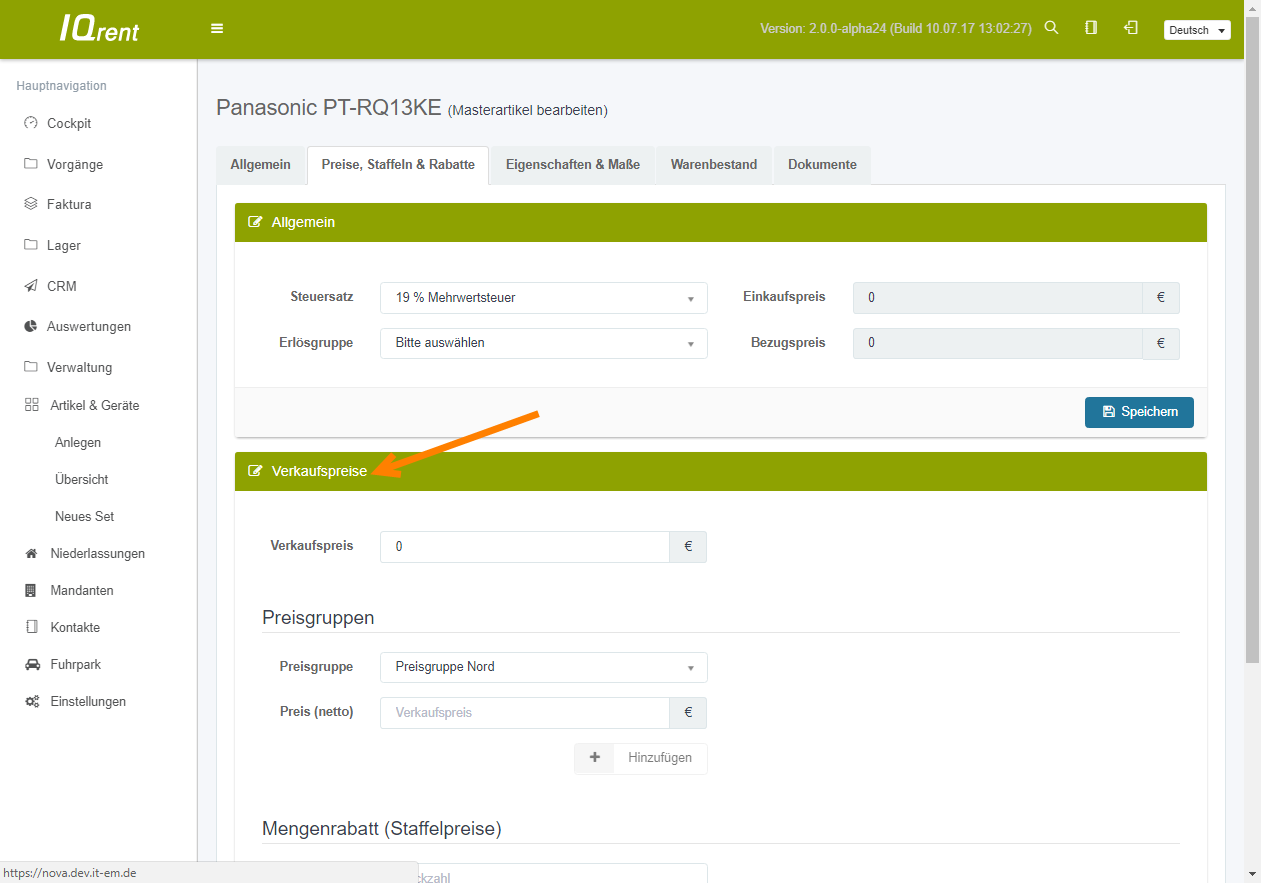Click the Bezugspreis field

(x=997, y=343)
